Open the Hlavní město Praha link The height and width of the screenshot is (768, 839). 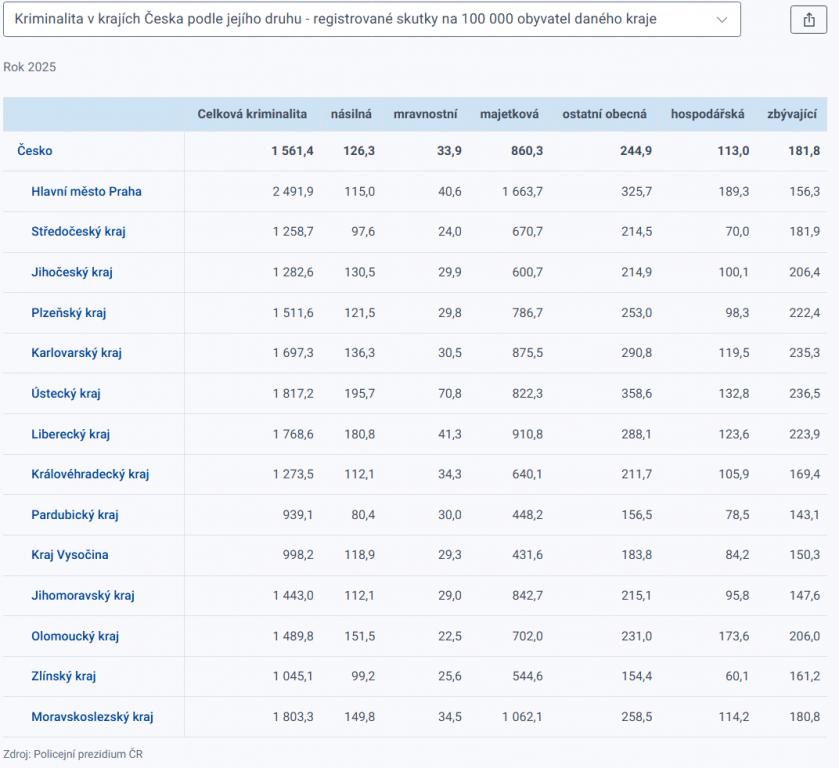[86, 192]
